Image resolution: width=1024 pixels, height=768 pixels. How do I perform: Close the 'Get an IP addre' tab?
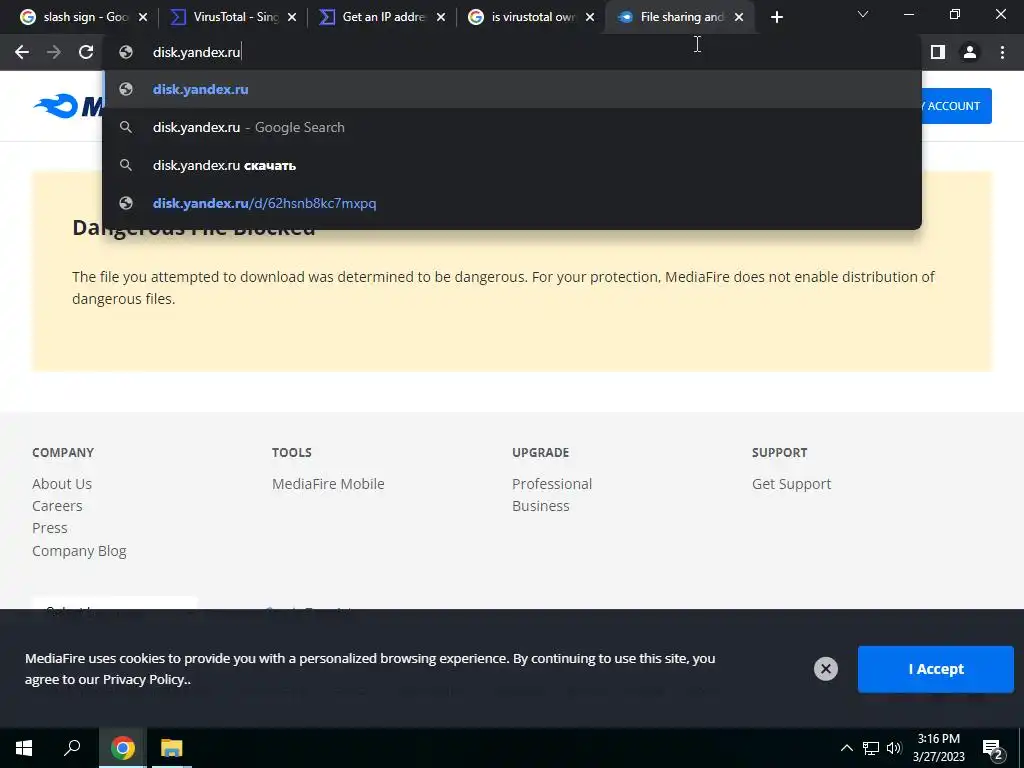pyautogui.click(x=441, y=18)
